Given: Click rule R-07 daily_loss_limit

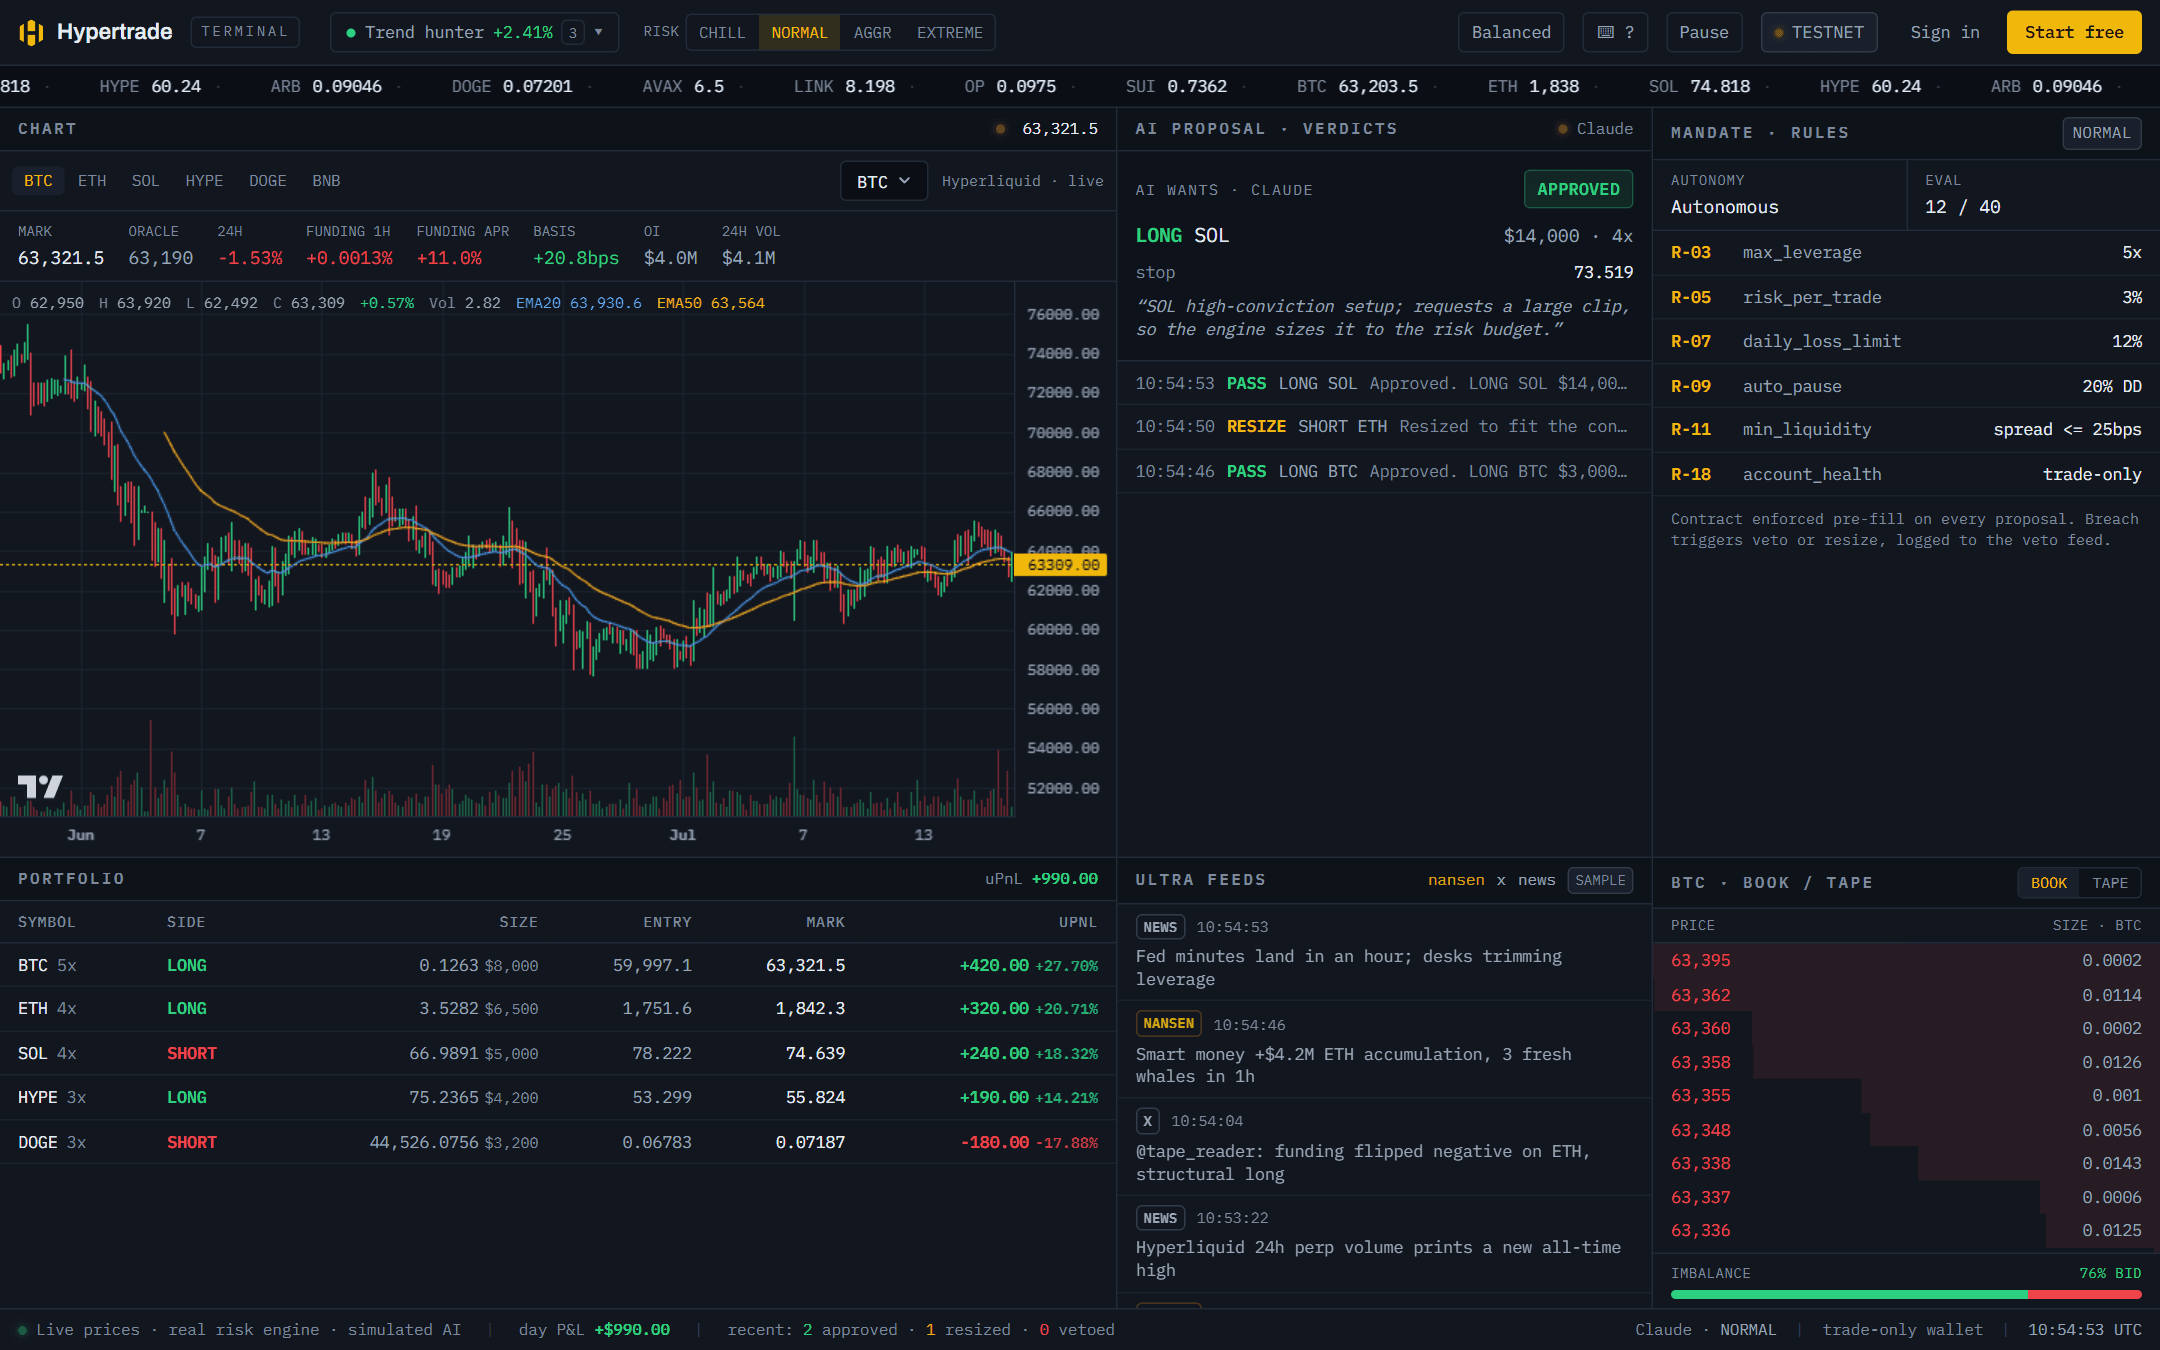Looking at the screenshot, I should 1906,342.
